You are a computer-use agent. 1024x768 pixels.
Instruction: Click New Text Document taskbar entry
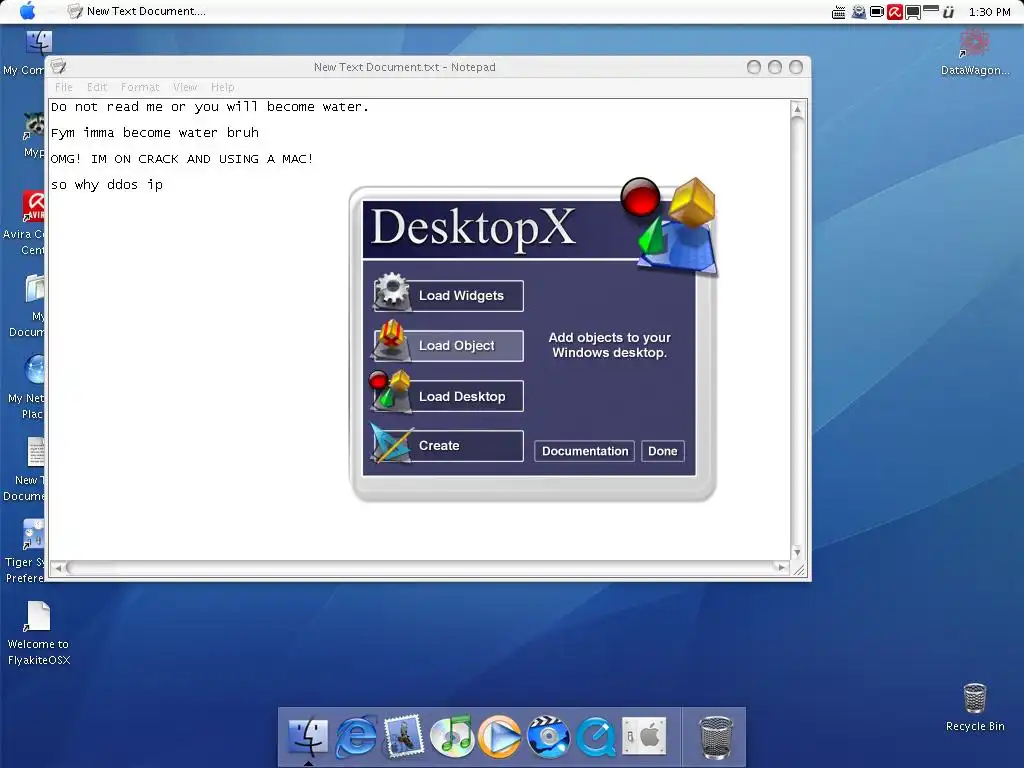tap(136, 11)
